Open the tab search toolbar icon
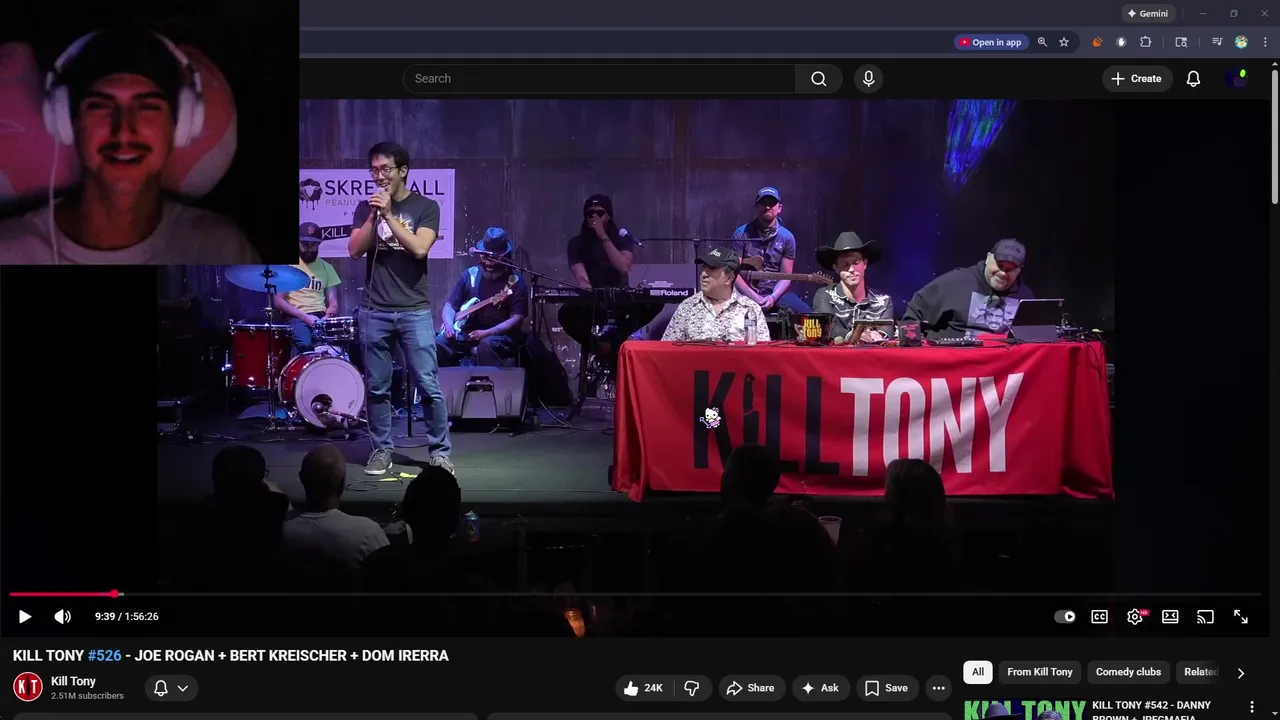The width and height of the screenshot is (1280, 720). (x=1181, y=42)
